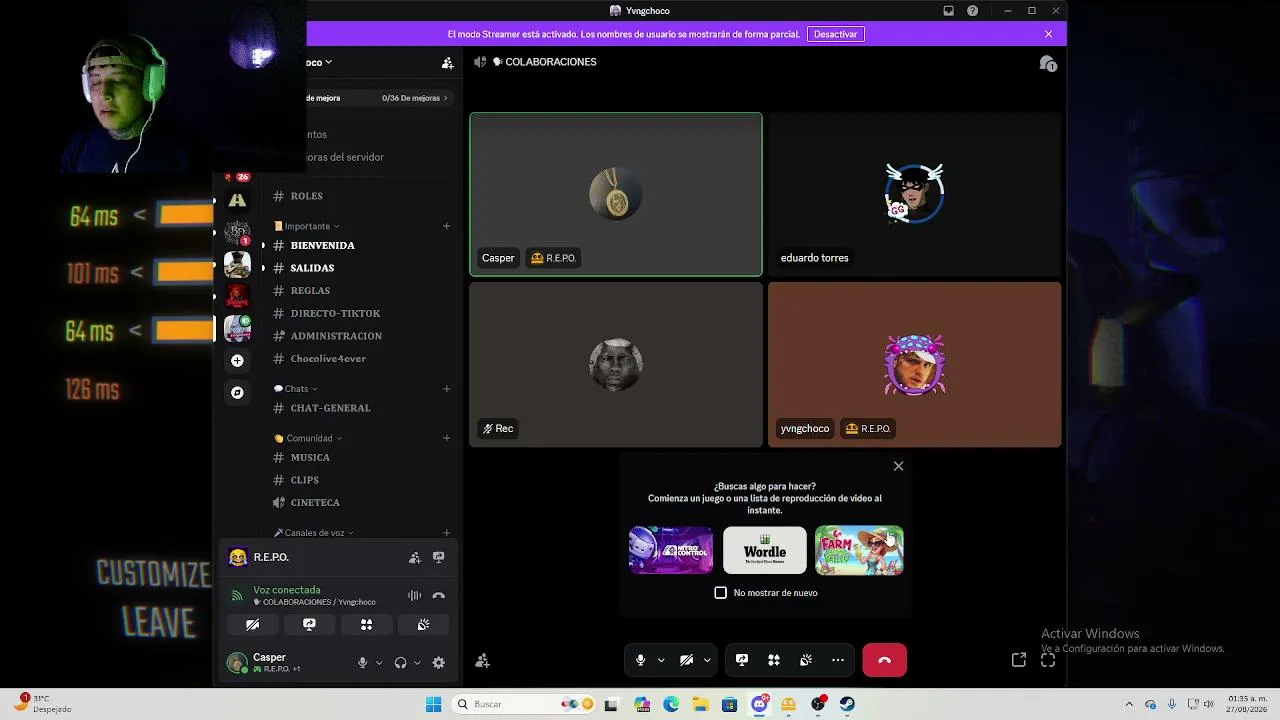Check the 'No mostrar de nuevo' box
Viewport: 1280px width, 720px height.
(721, 593)
